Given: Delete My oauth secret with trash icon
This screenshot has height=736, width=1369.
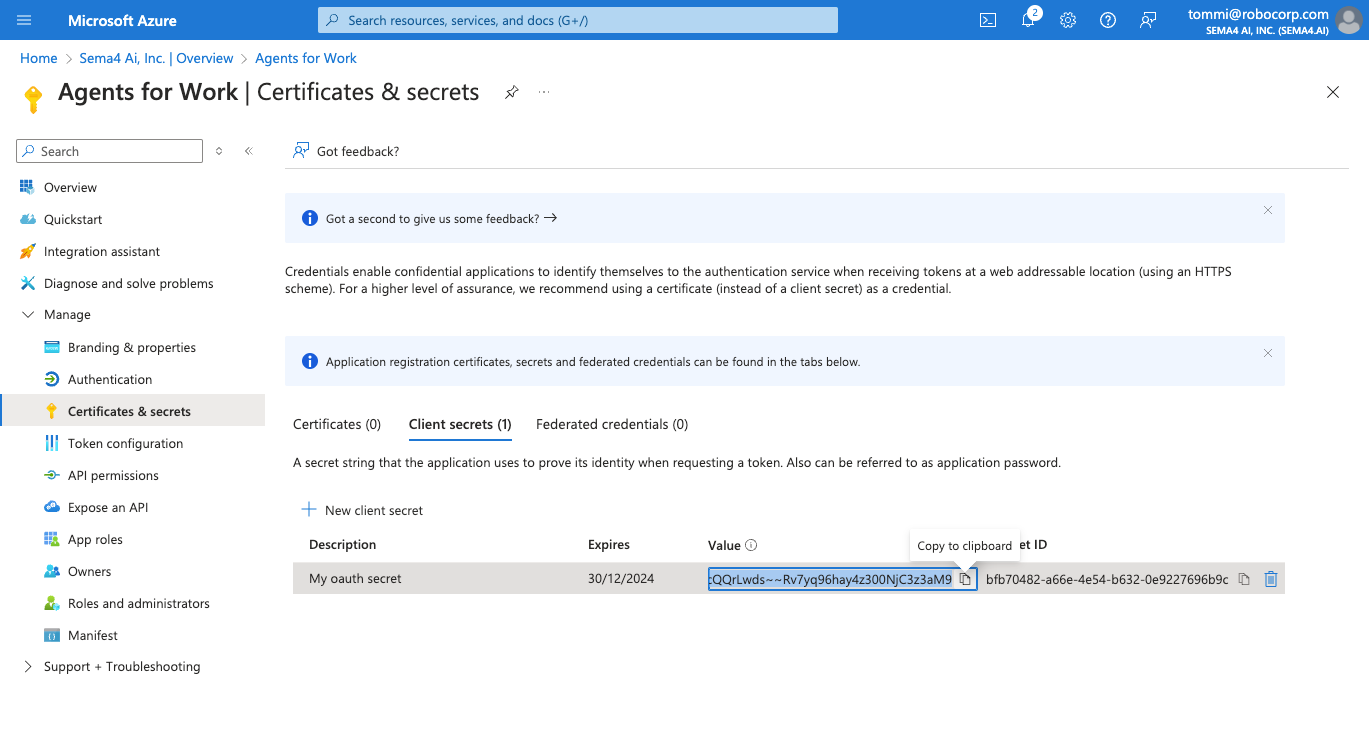Looking at the screenshot, I should coord(1271,579).
